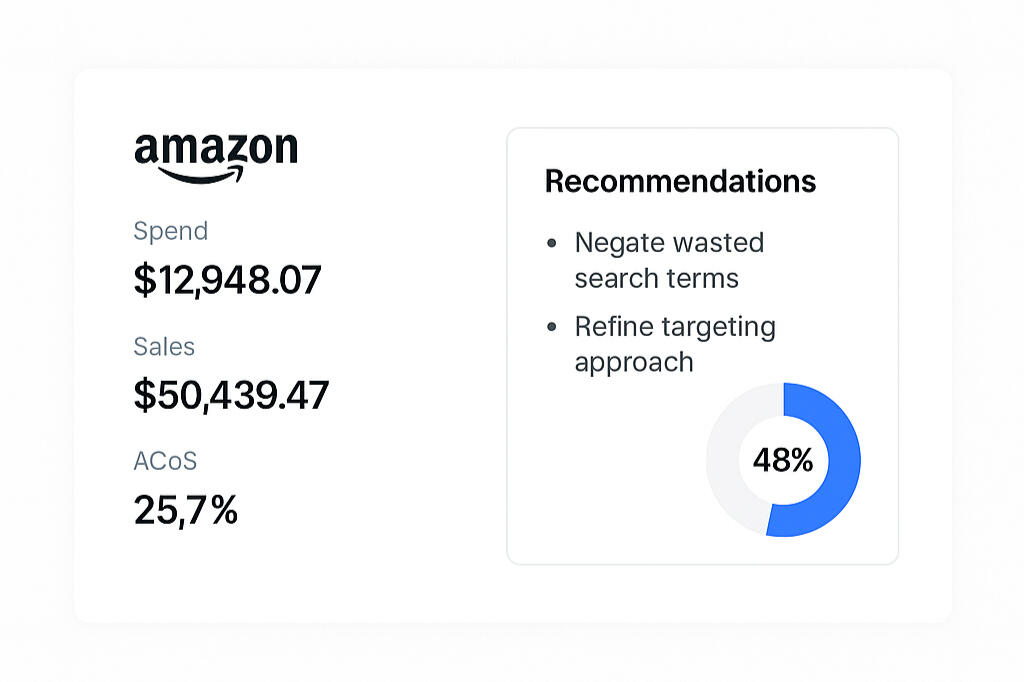Click the 25,7% ACoS value
The image size is (1024, 682).
(x=186, y=510)
